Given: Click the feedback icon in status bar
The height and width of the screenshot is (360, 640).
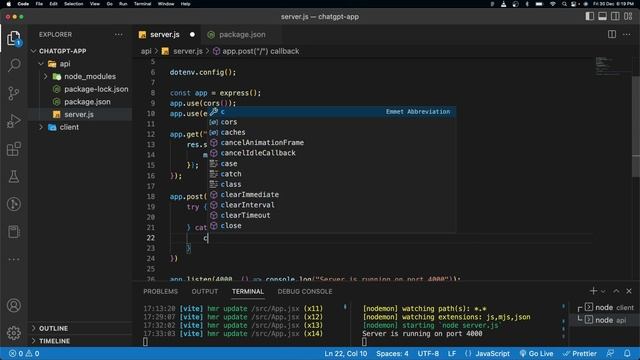Looking at the screenshot, I should [610, 353].
